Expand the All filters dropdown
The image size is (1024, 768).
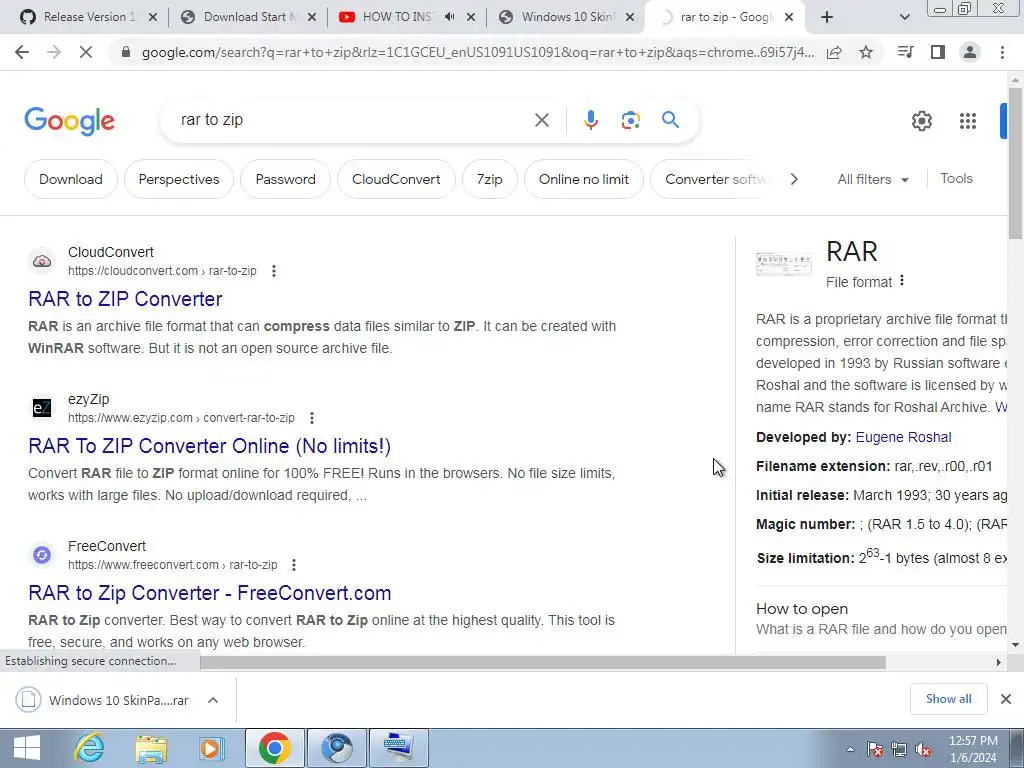coord(873,179)
